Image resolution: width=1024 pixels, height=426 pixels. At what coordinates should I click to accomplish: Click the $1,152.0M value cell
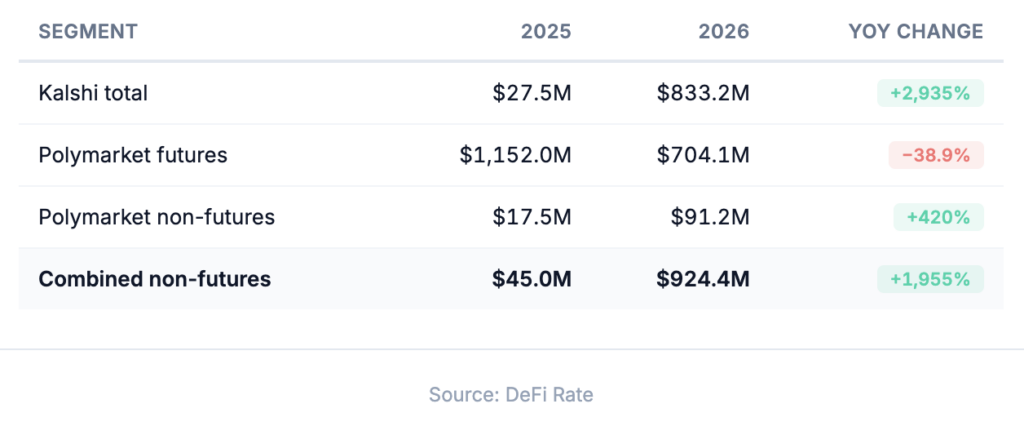tap(516, 155)
